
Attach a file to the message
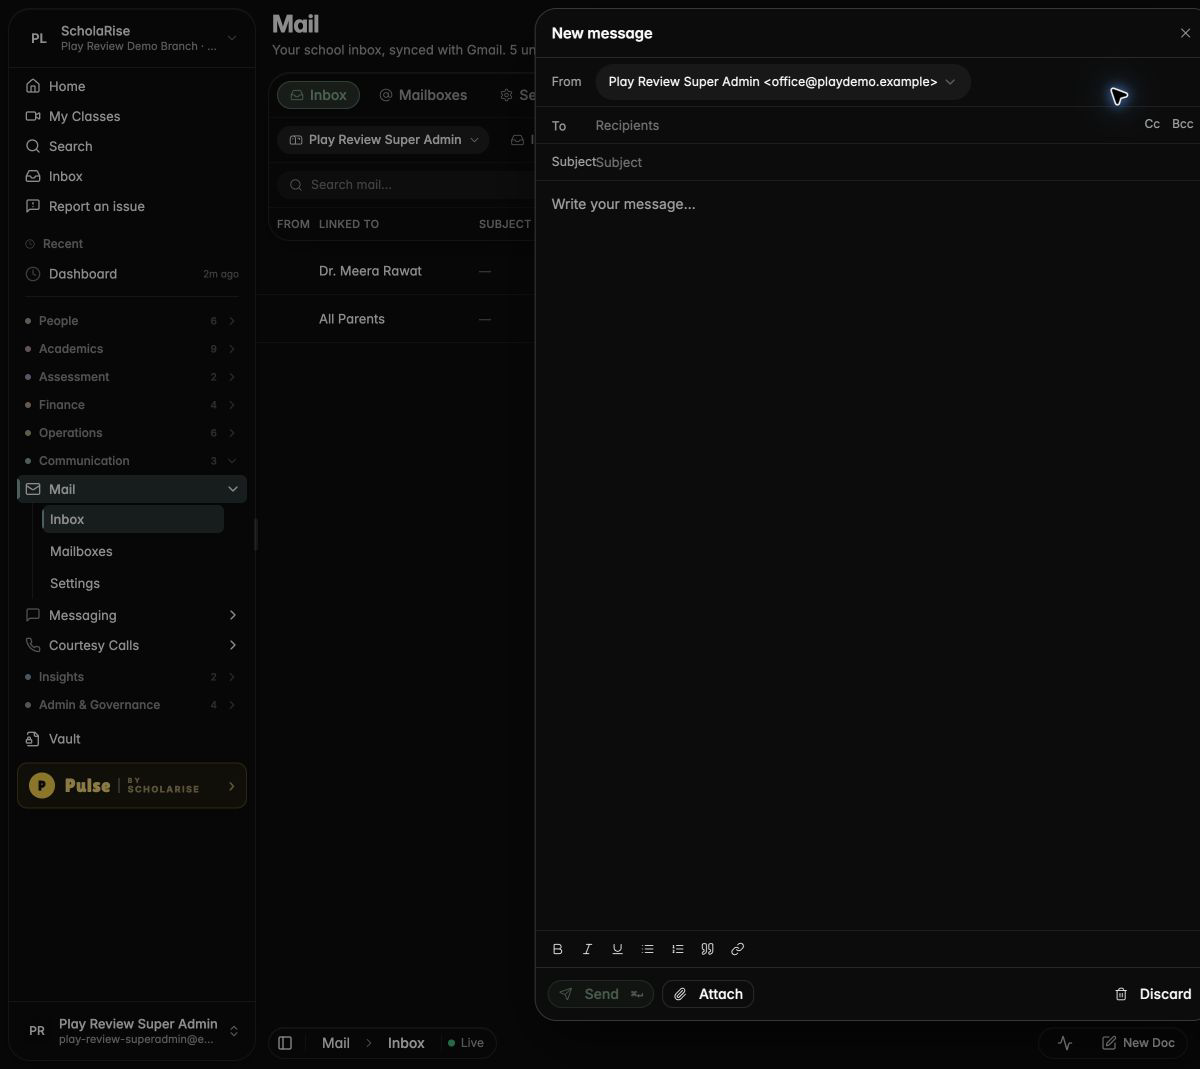pos(708,994)
